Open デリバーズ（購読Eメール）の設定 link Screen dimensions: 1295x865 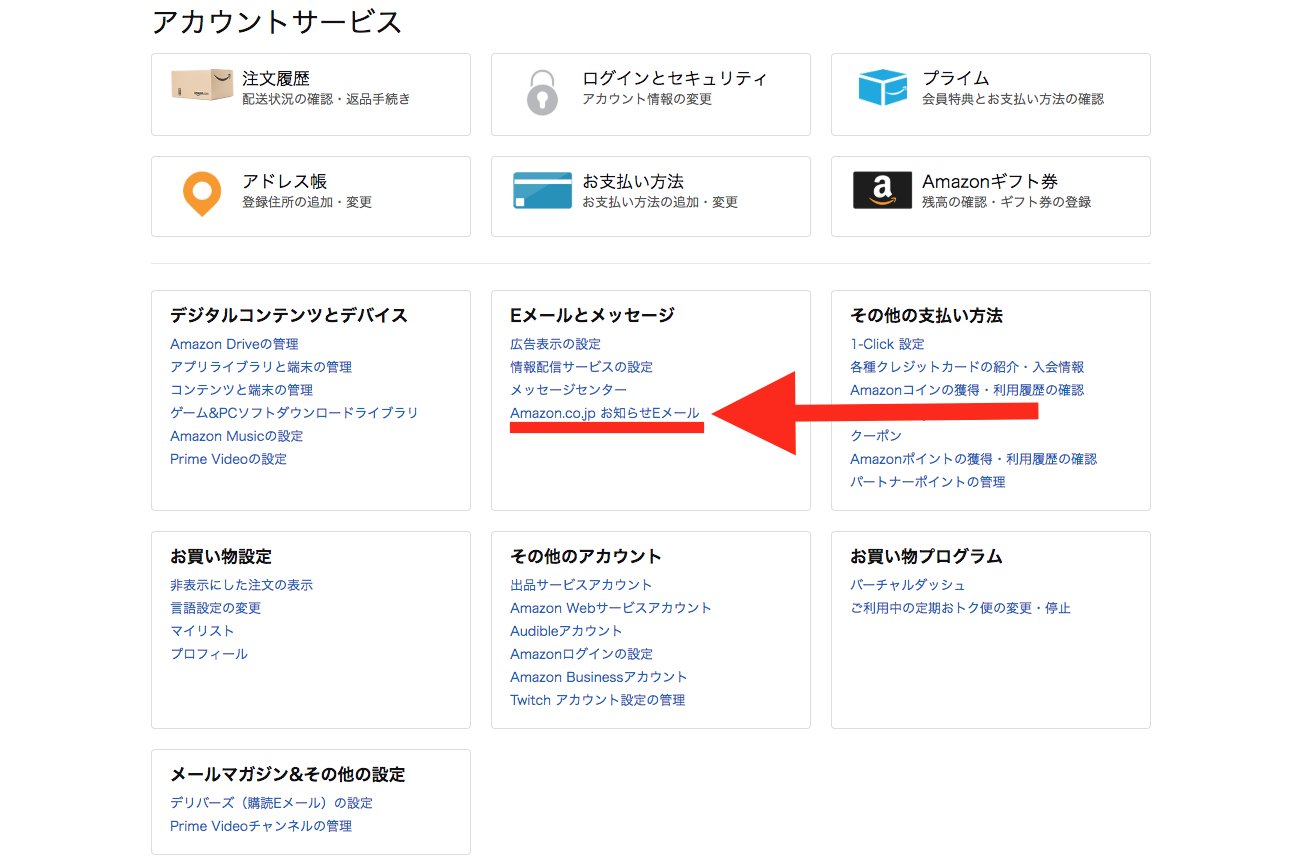[271, 803]
